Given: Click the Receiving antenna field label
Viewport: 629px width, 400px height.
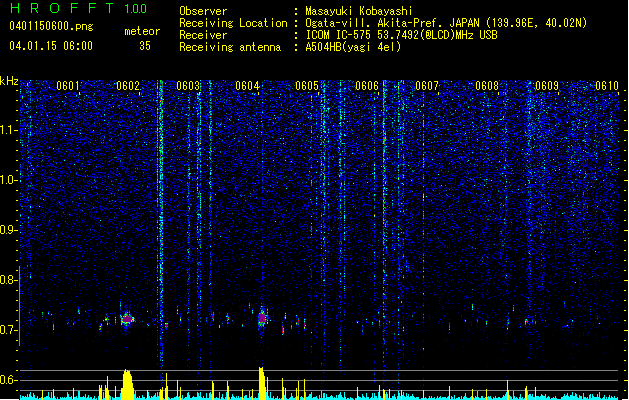Looking at the screenshot, I should coord(230,47).
